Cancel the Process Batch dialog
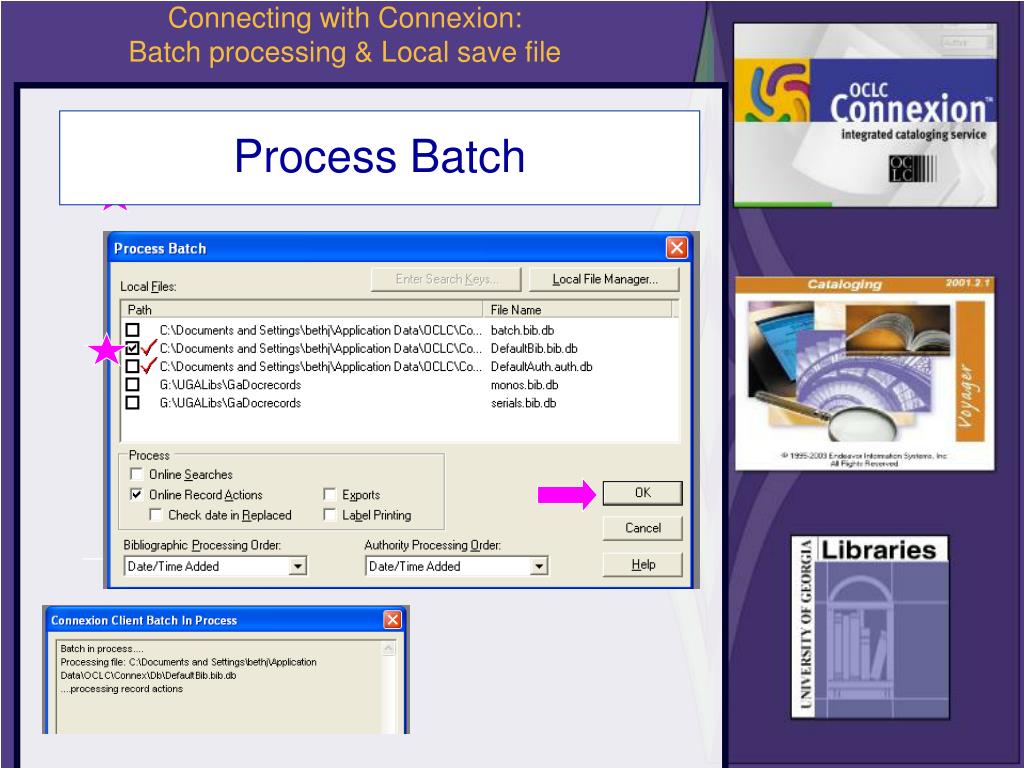1024x768 pixels. pos(643,528)
